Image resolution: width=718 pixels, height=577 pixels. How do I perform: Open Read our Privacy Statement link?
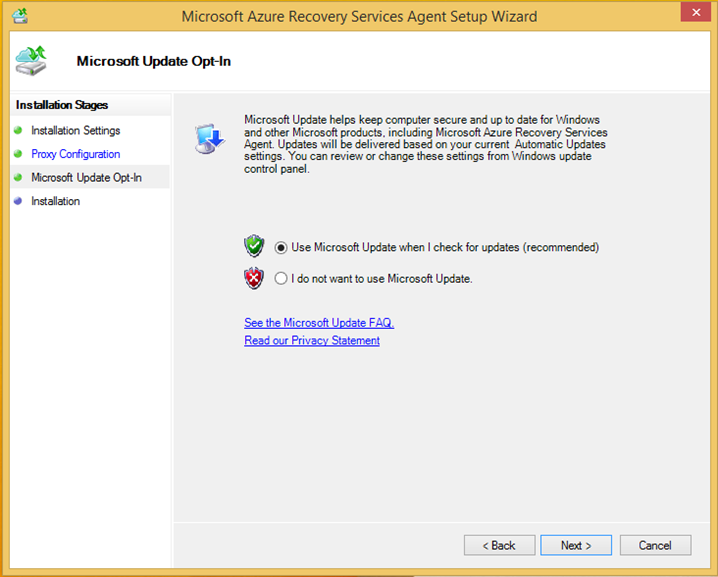point(312,341)
